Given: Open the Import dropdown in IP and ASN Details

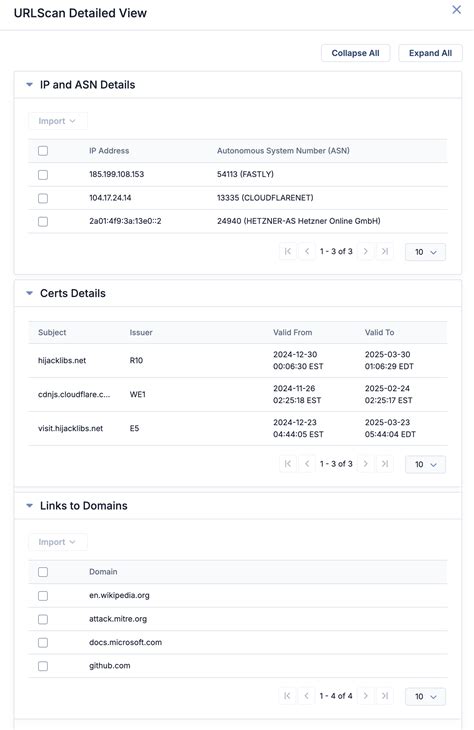Looking at the screenshot, I should (x=57, y=121).
